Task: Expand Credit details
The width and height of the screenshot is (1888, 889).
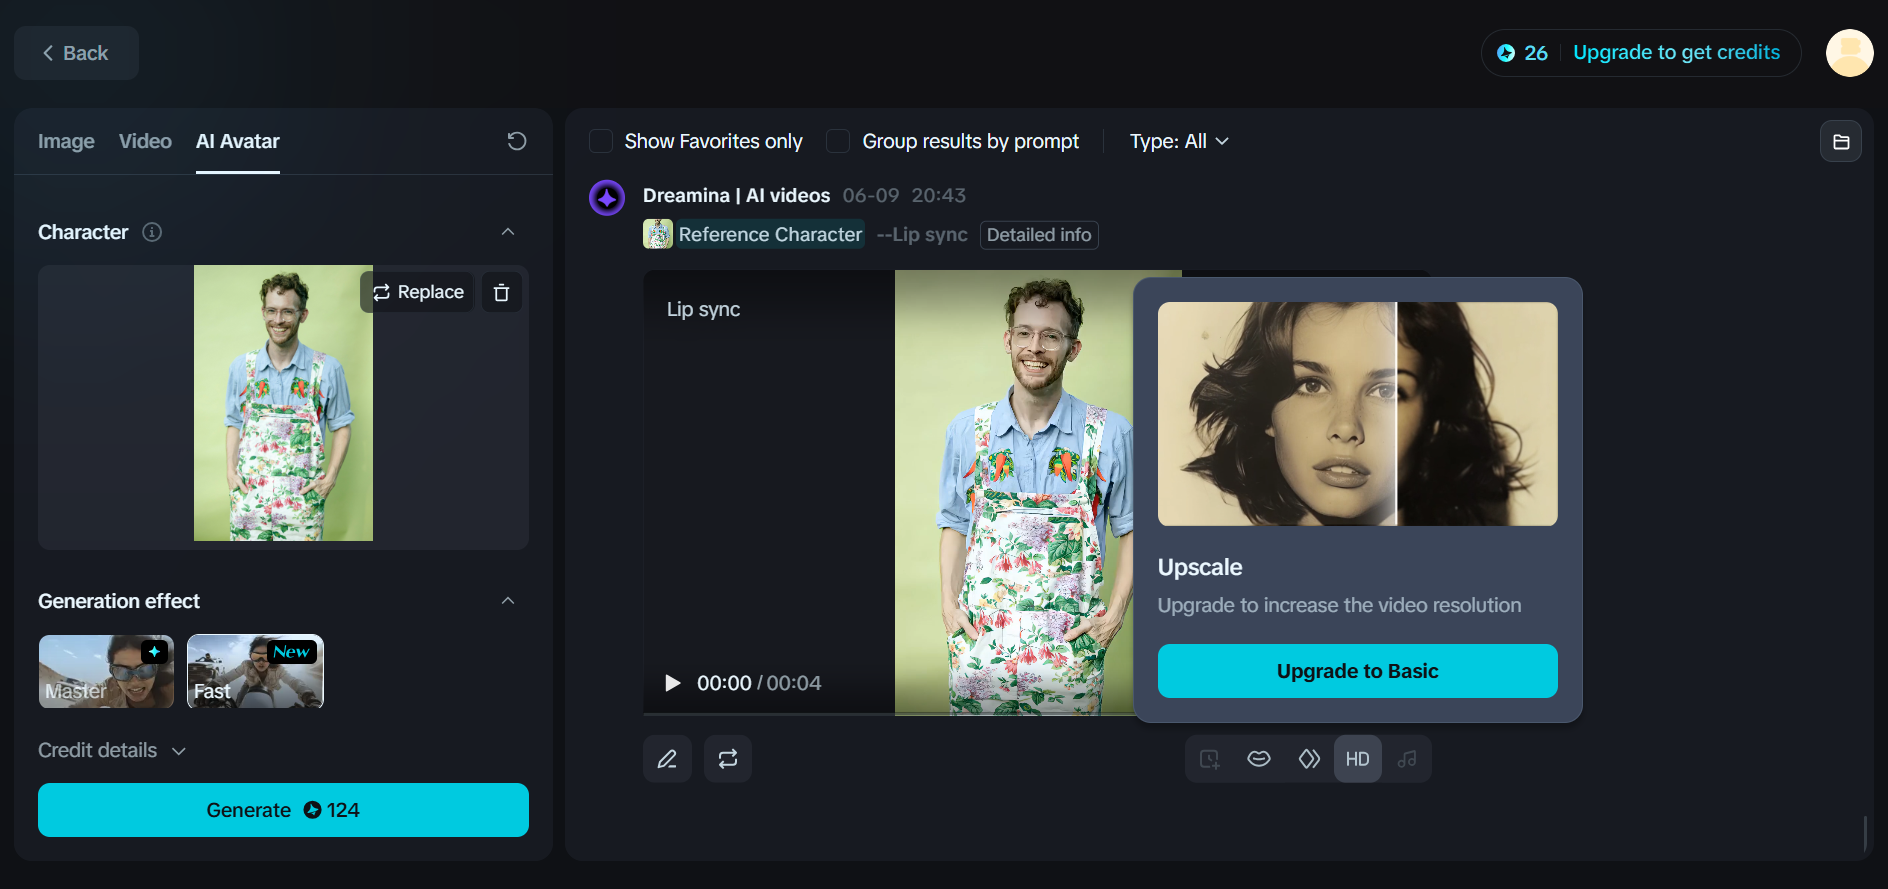Action: pos(112,750)
